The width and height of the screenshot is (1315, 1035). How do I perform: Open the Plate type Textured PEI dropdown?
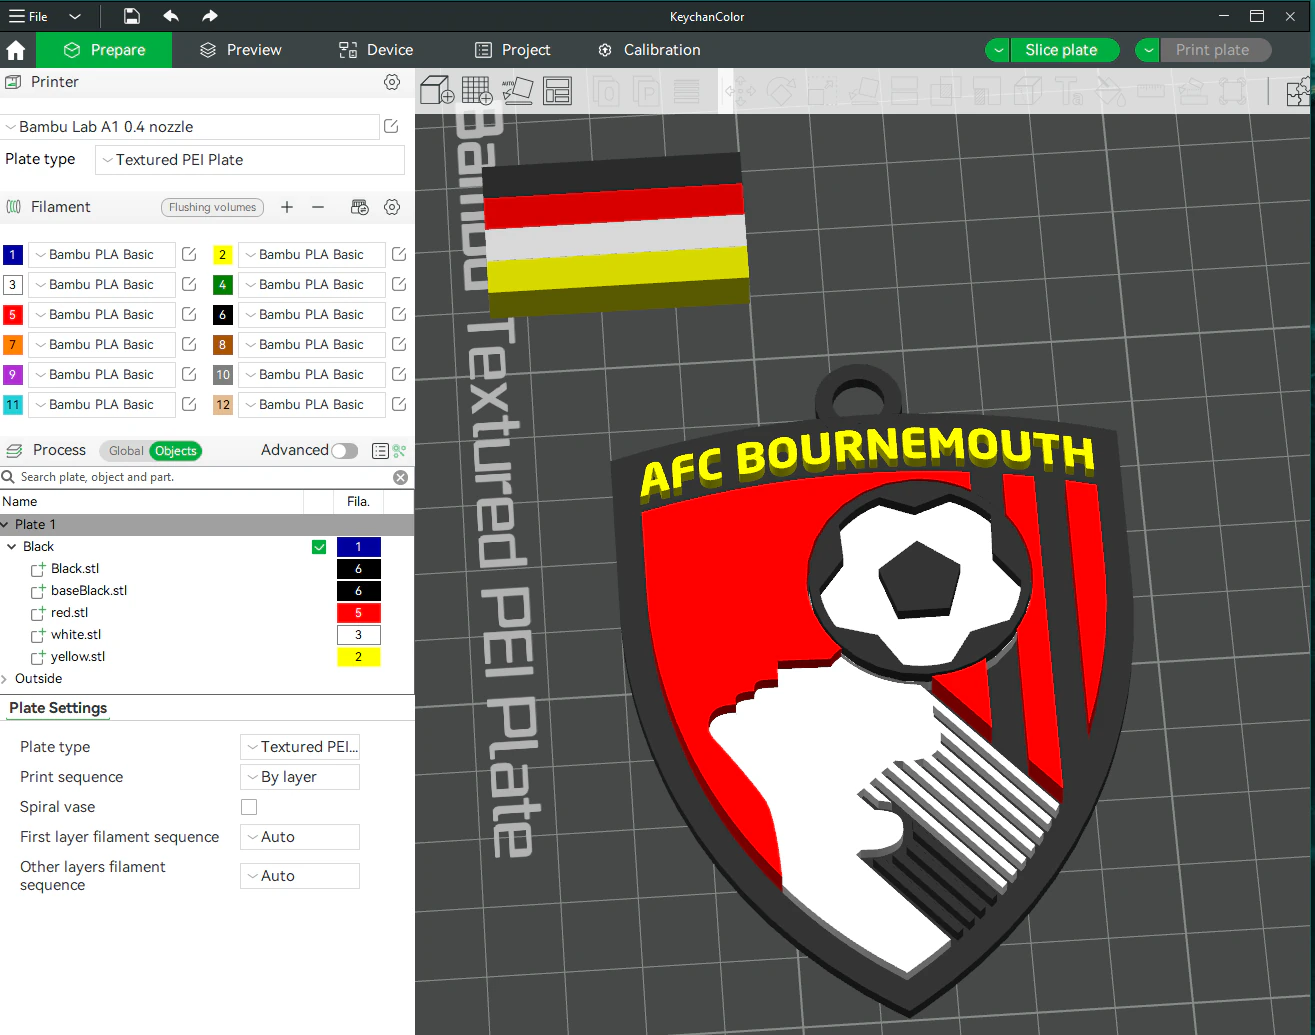[x=250, y=160]
